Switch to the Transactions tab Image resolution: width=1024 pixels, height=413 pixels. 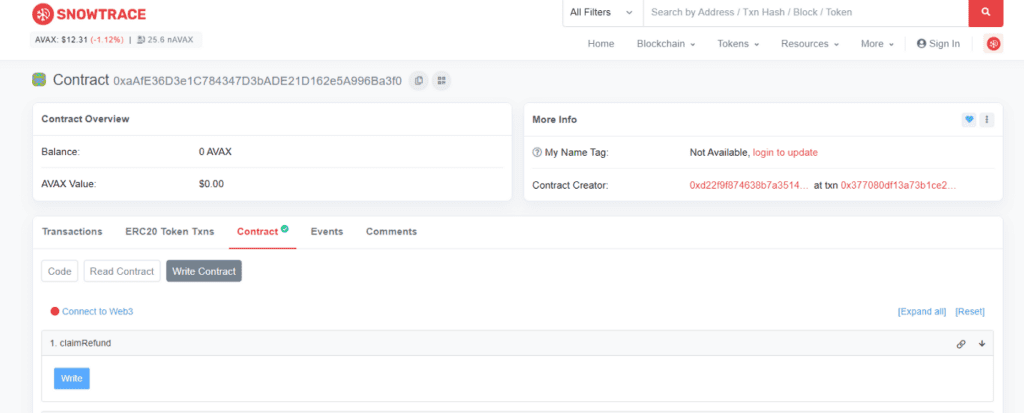tap(72, 232)
